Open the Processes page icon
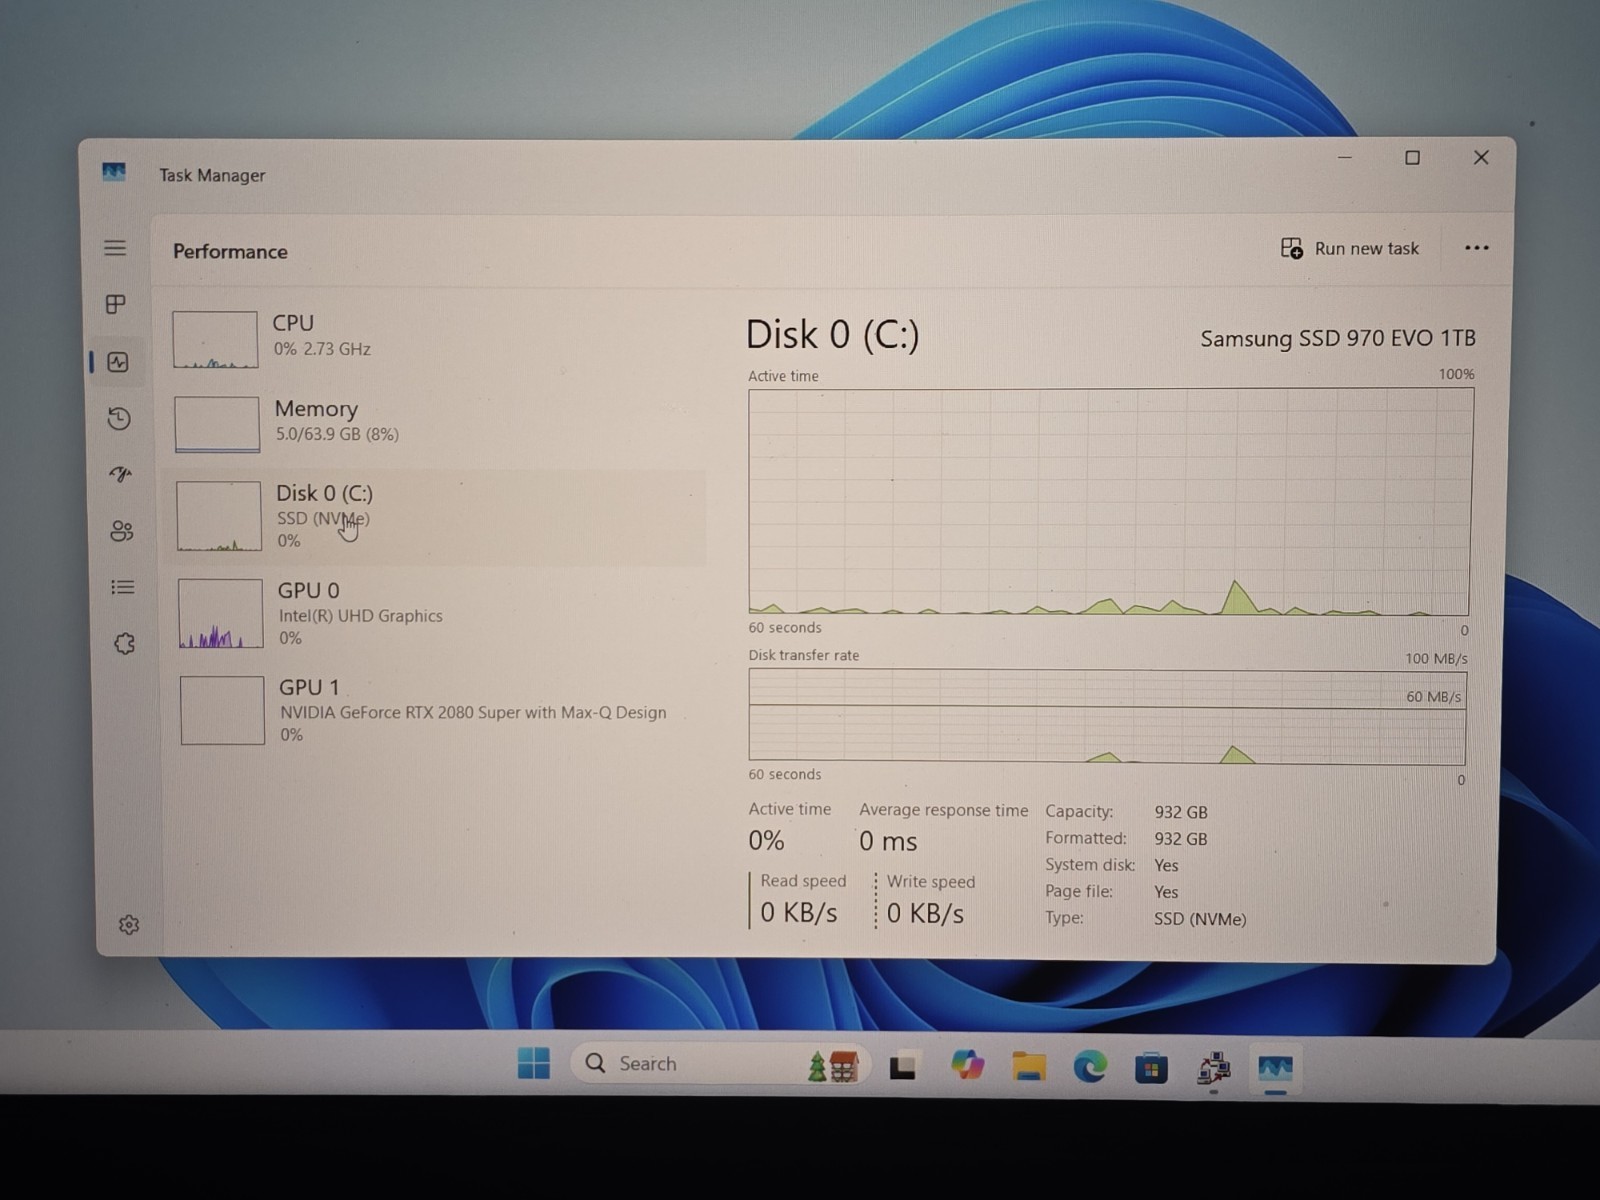 click(x=116, y=304)
